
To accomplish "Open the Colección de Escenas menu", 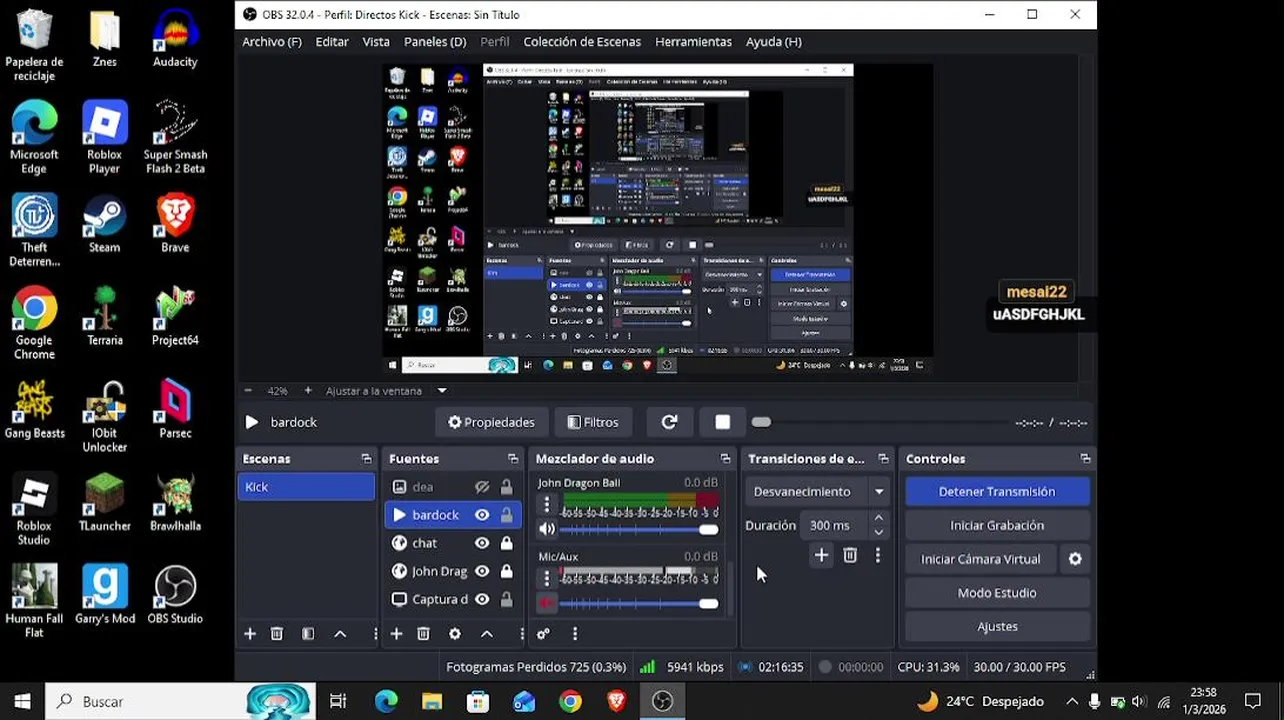I will tap(582, 42).
